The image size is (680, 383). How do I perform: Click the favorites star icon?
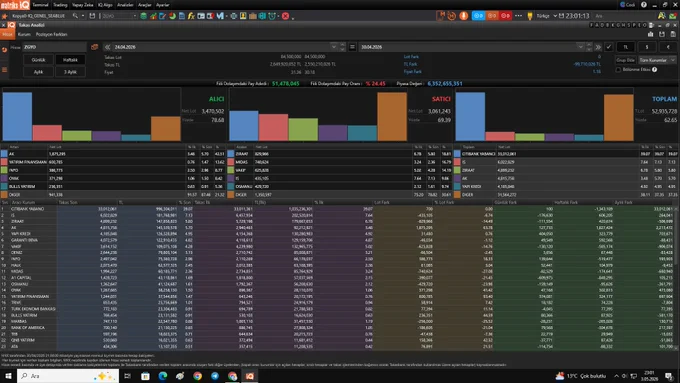(x=5, y=16)
